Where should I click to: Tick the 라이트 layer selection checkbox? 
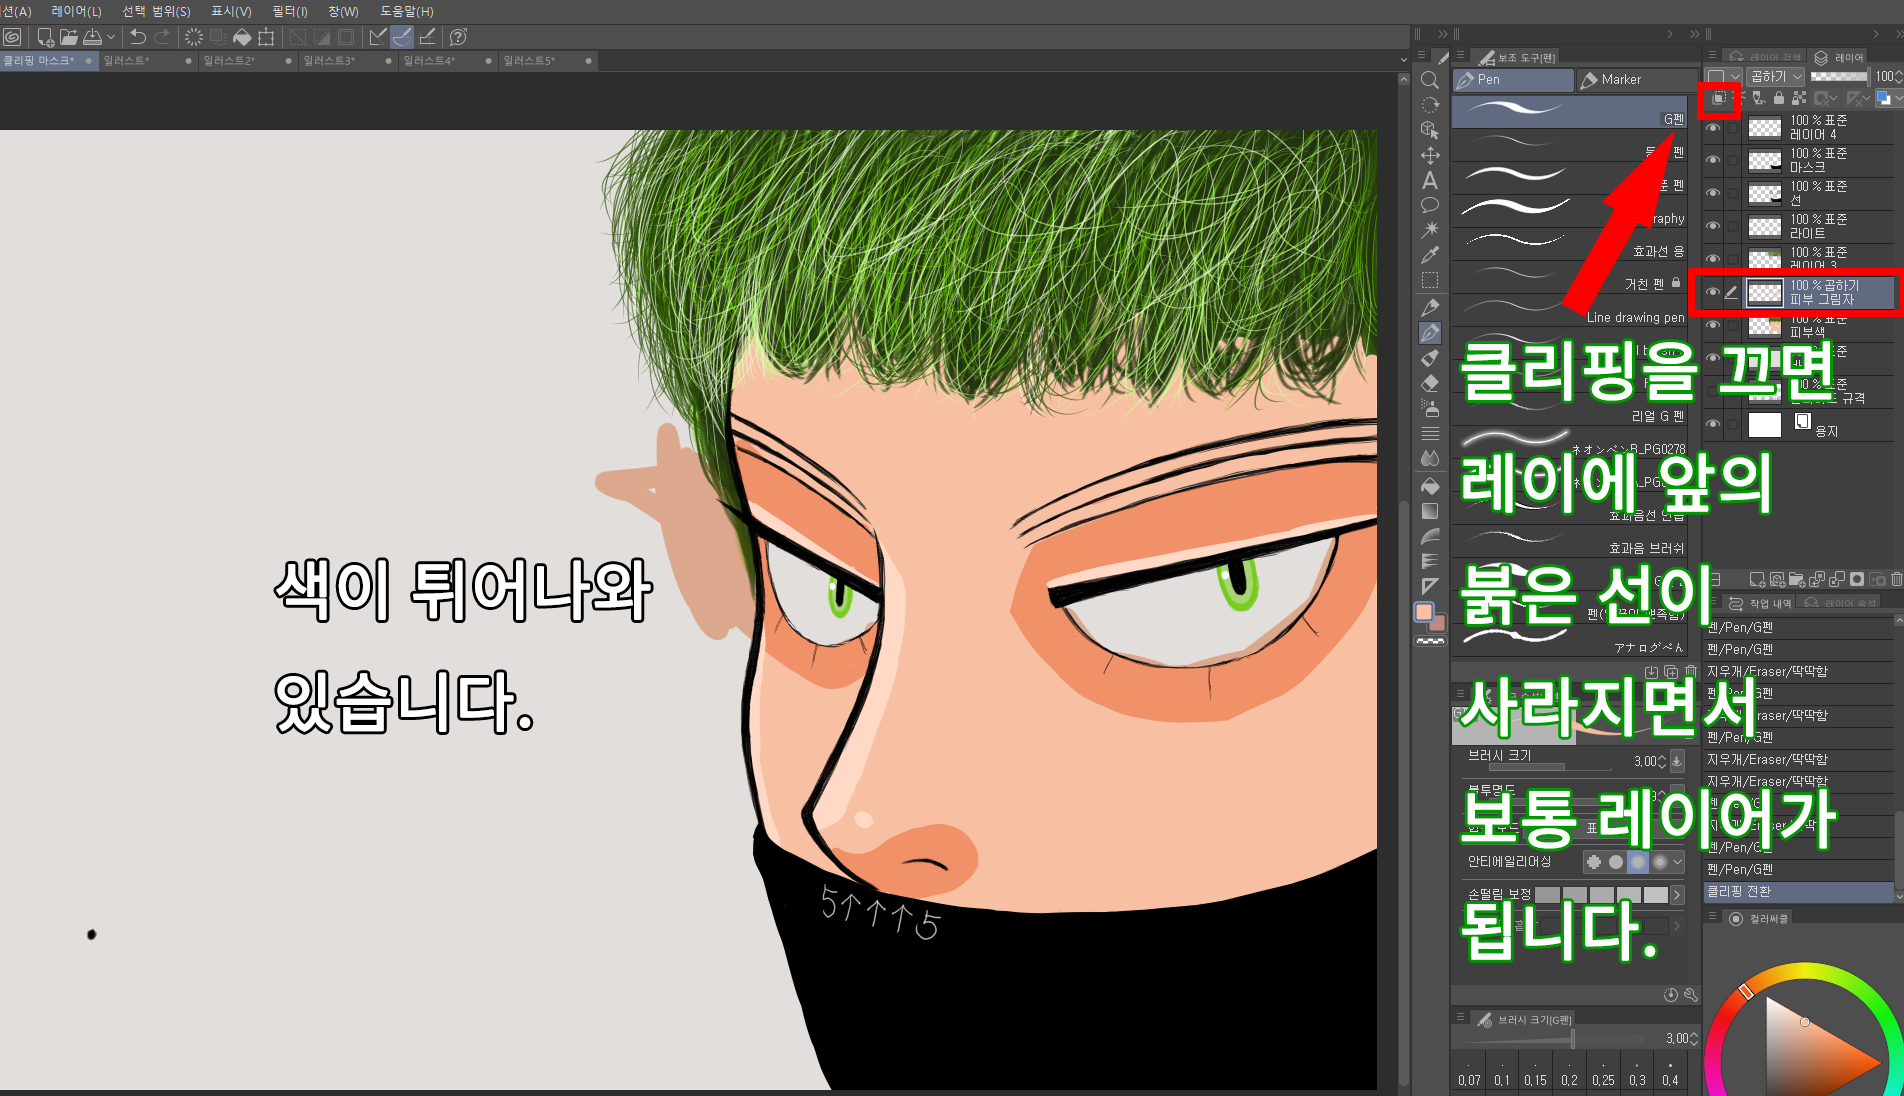1732,226
